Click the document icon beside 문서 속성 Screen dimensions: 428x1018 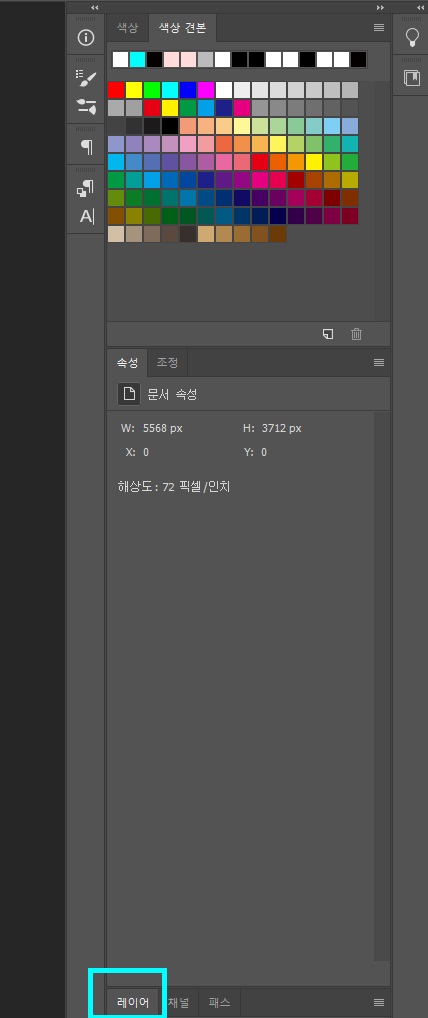(x=129, y=394)
